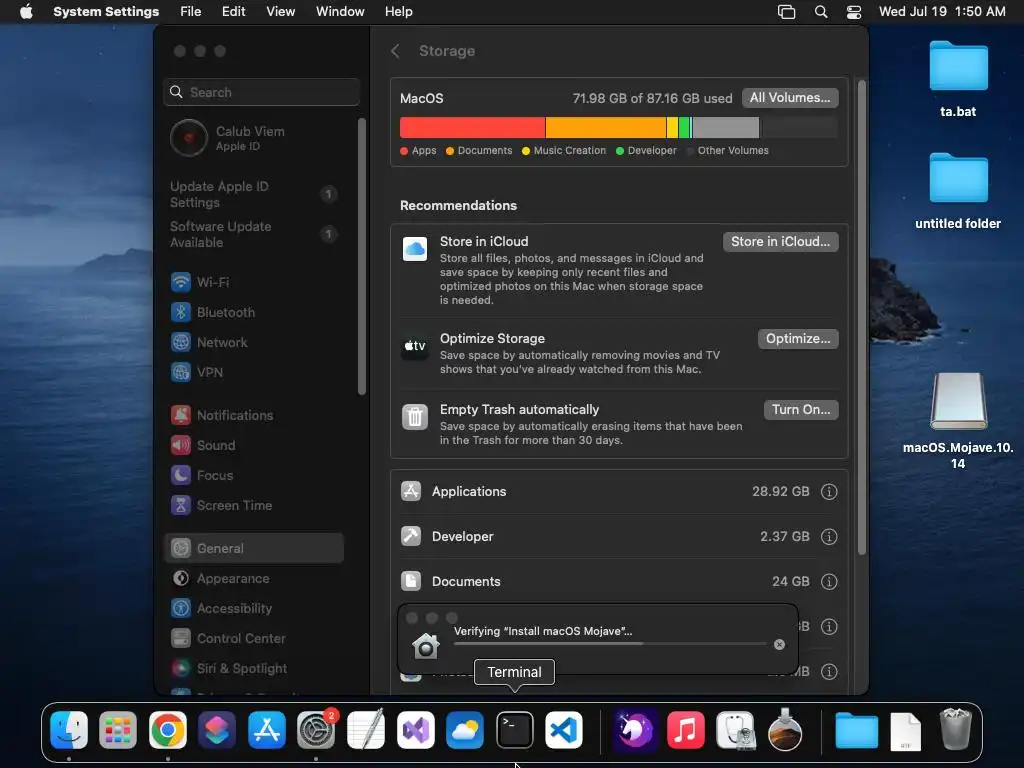Click the 28.92 GB Applications size
1024x768 pixels.
pyautogui.click(x=780, y=492)
